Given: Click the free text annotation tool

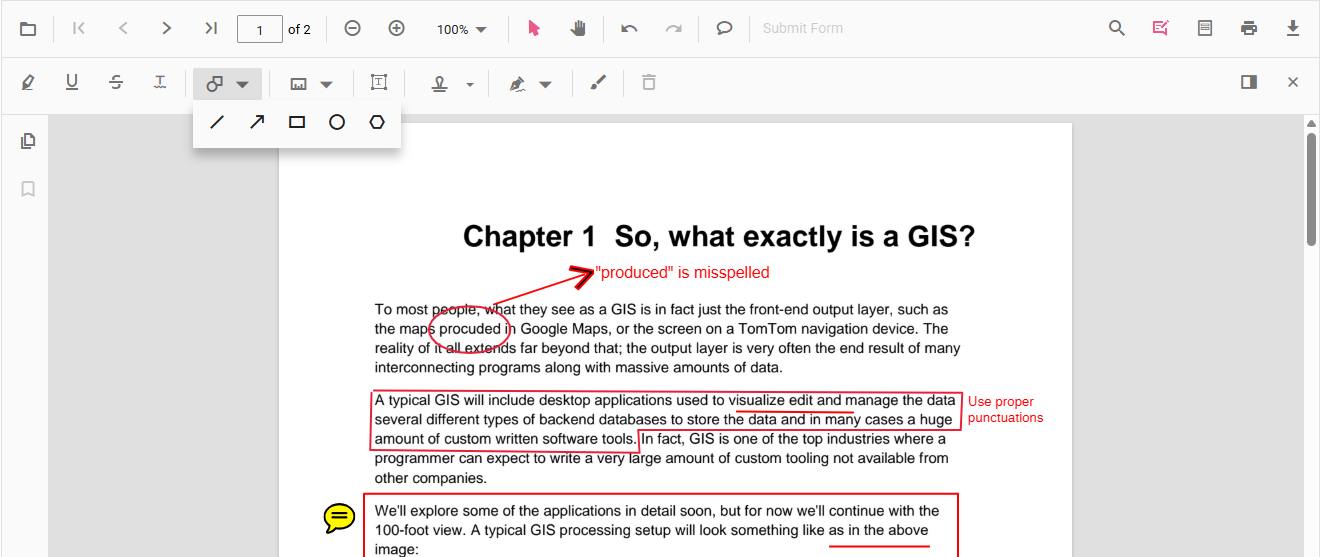Looking at the screenshot, I should click(379, 83).
